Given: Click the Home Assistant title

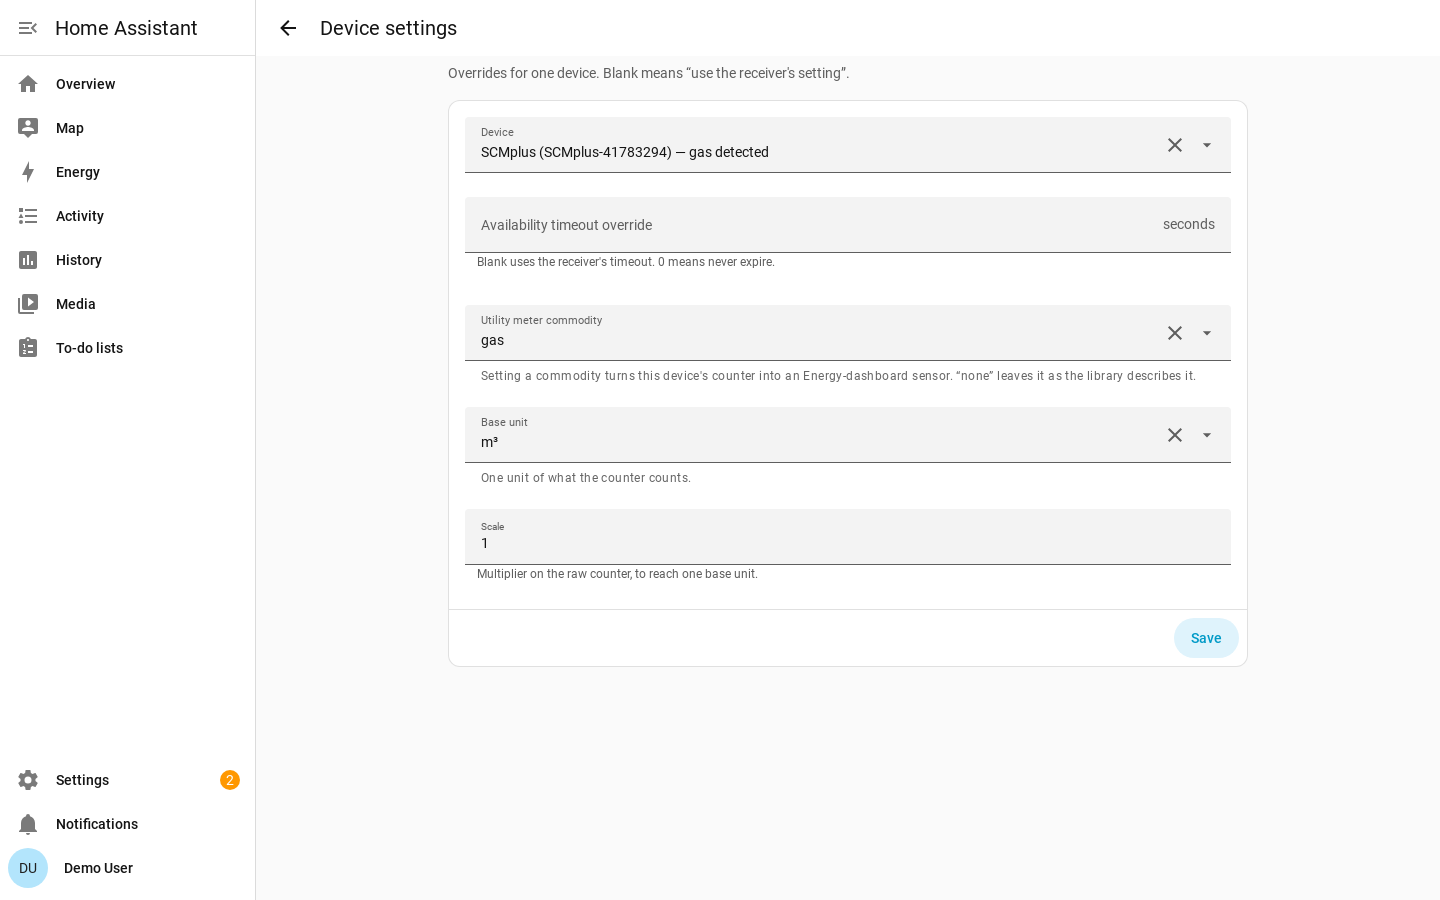Looking at the screenshot, I should pos(126,28).
